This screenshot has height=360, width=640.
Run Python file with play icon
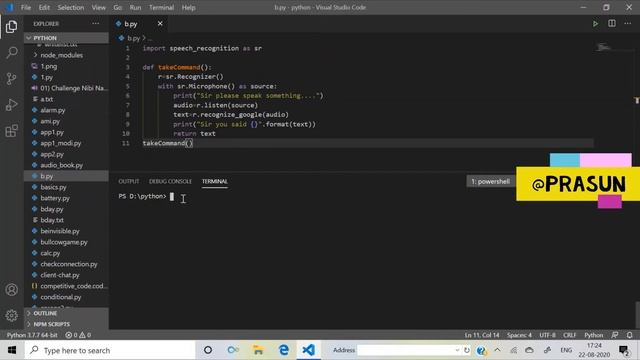click(596, 24)
